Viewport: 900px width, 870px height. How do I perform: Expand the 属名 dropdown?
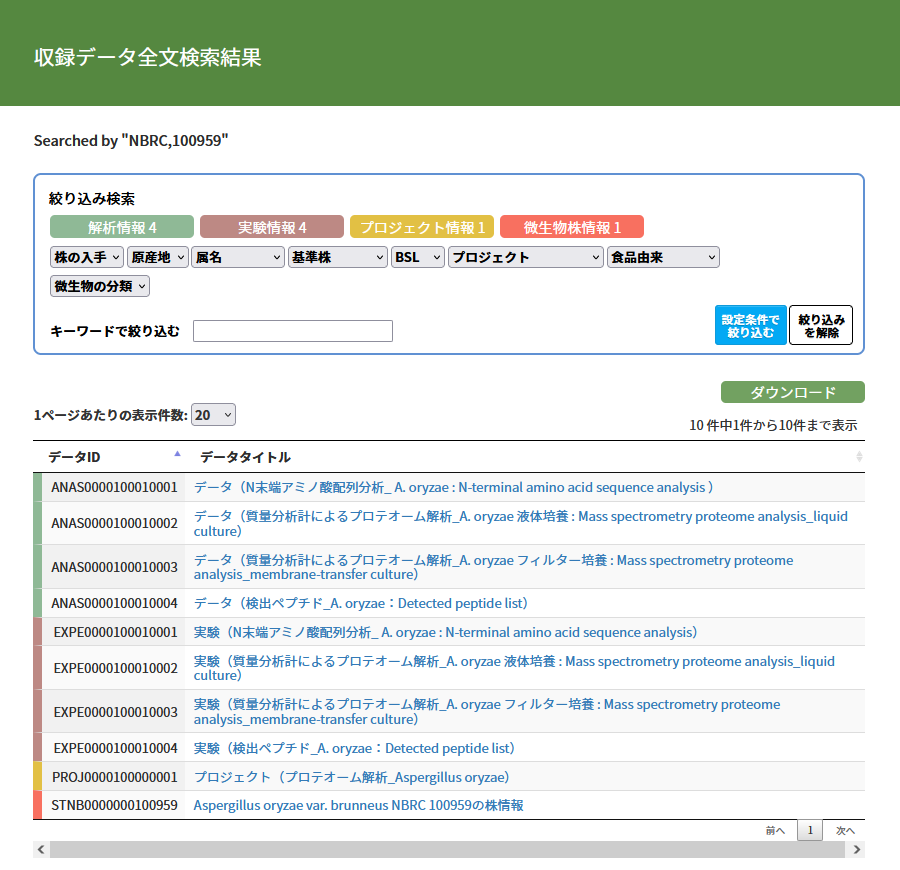pos(238,257)
